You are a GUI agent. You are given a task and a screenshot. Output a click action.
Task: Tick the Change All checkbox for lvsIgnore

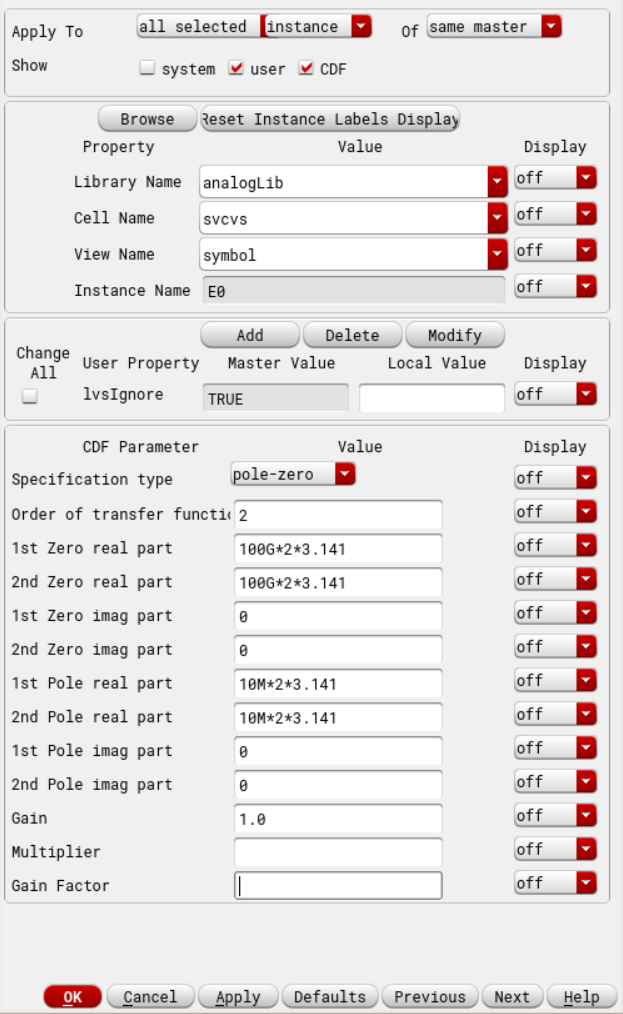(x=30, y=396)
